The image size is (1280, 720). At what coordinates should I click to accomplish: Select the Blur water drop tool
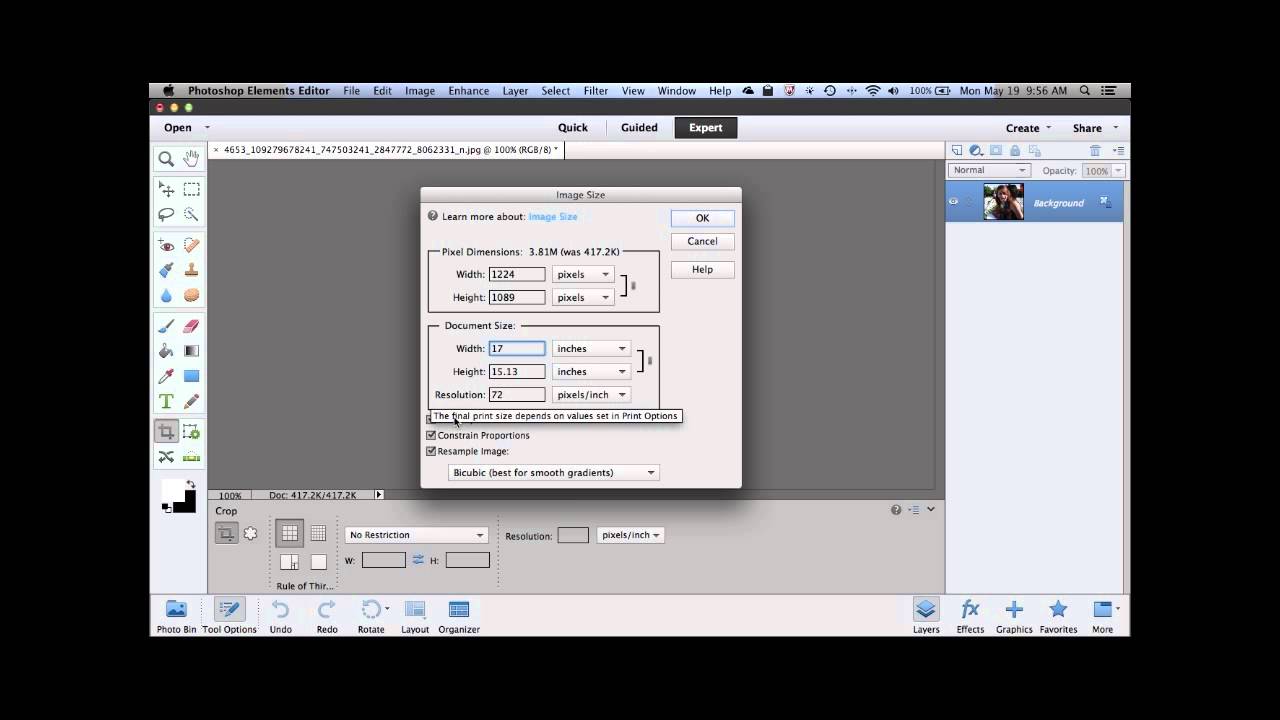(166, 295)
